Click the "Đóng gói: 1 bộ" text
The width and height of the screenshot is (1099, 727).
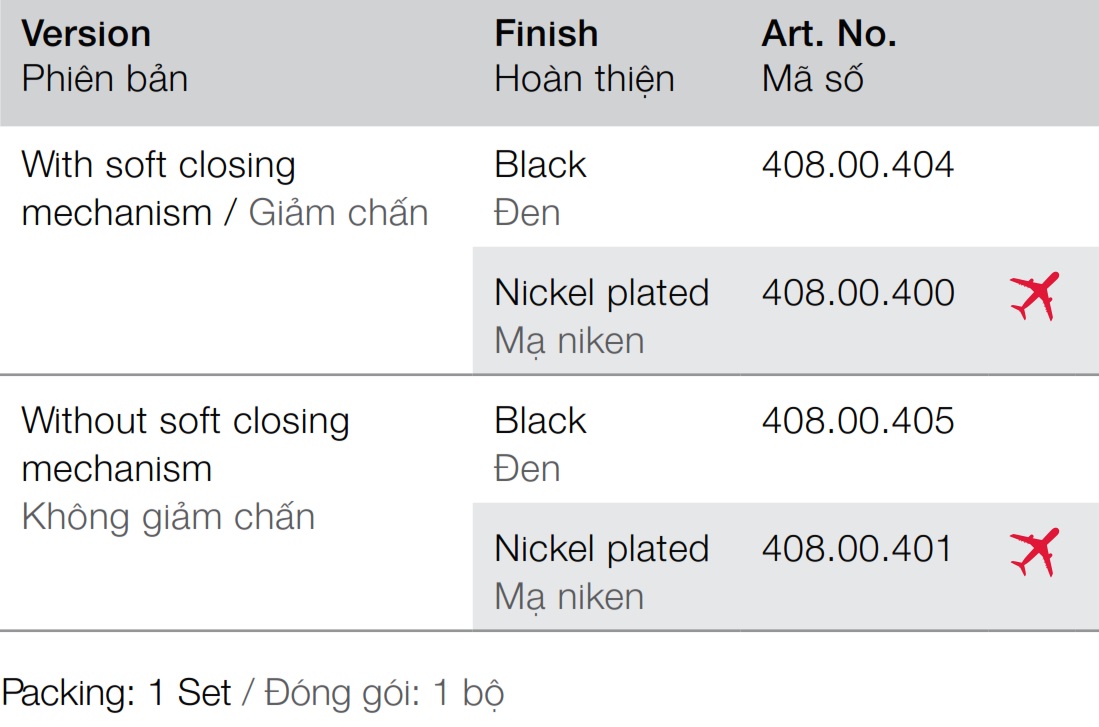click(385, 693)
